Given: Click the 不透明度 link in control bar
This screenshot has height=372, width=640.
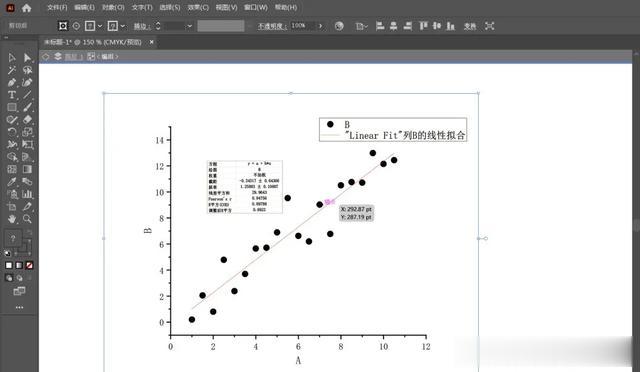Looking at the screenshot, I should tap(272, 26).
